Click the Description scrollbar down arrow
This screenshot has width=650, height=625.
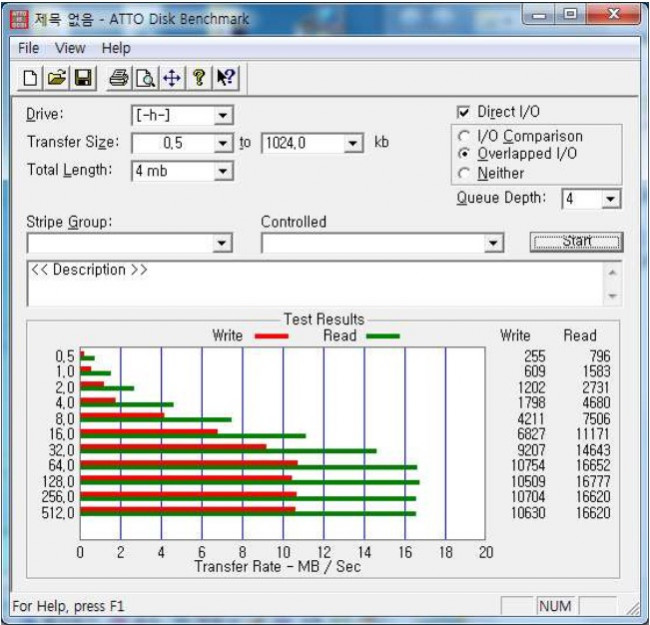(x=612, y=296)
